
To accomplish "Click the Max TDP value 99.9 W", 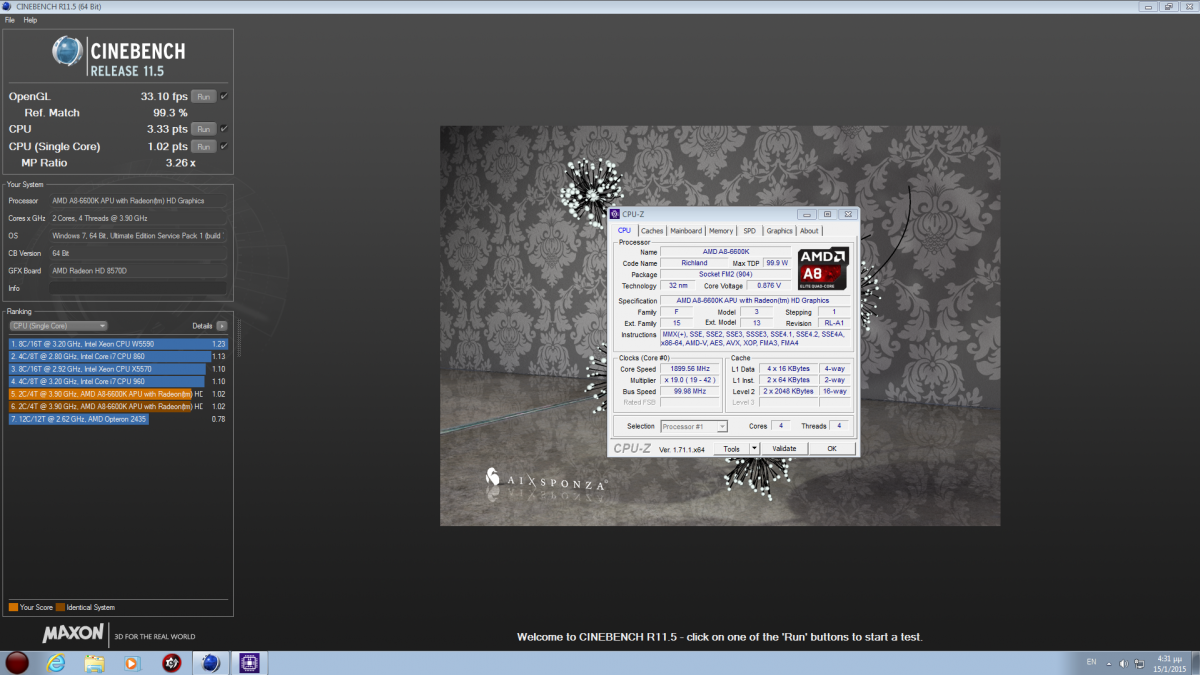I will click(777, 263).
